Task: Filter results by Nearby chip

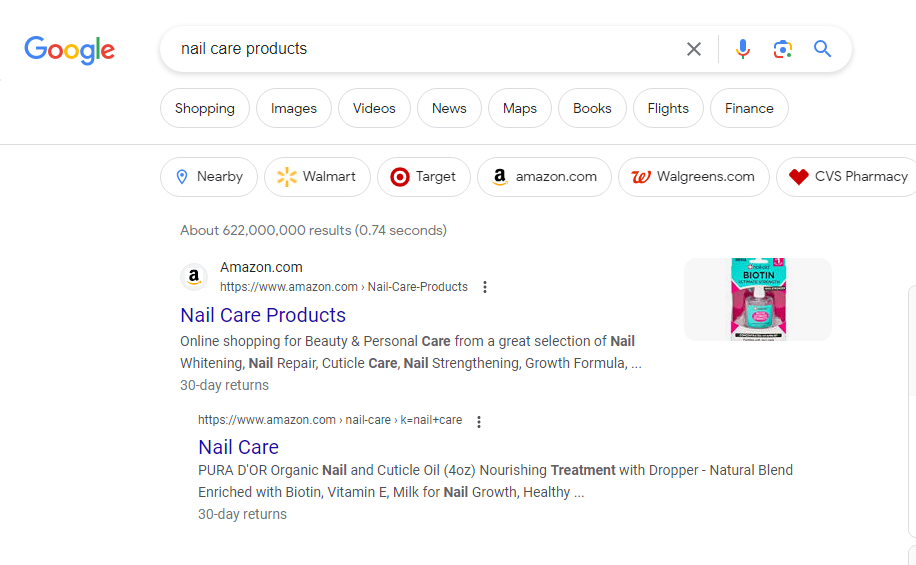Action: [209, 176]
